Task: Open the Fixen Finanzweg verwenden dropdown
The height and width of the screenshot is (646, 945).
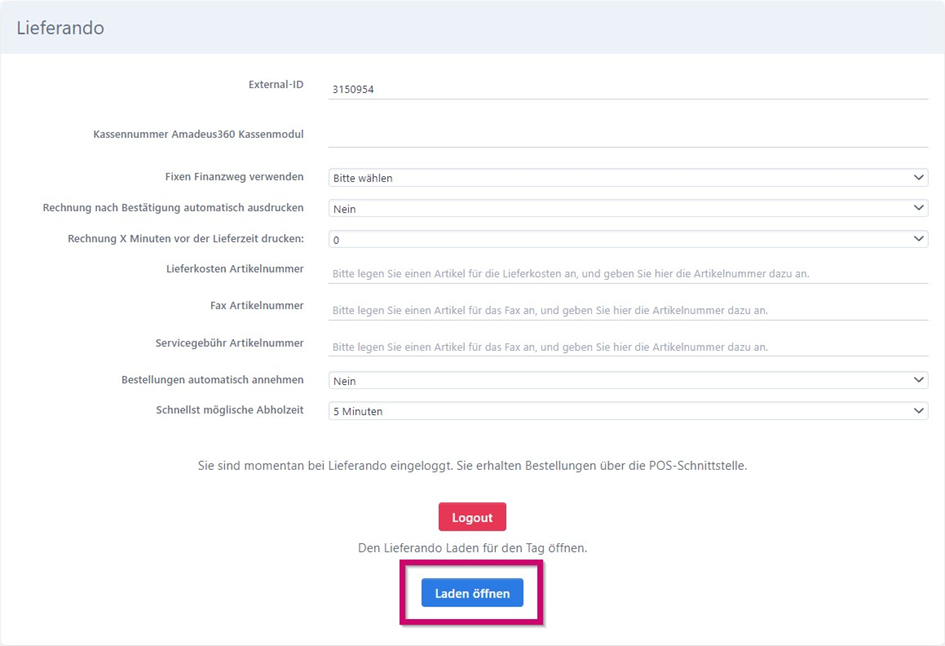Action: (628, 178)
